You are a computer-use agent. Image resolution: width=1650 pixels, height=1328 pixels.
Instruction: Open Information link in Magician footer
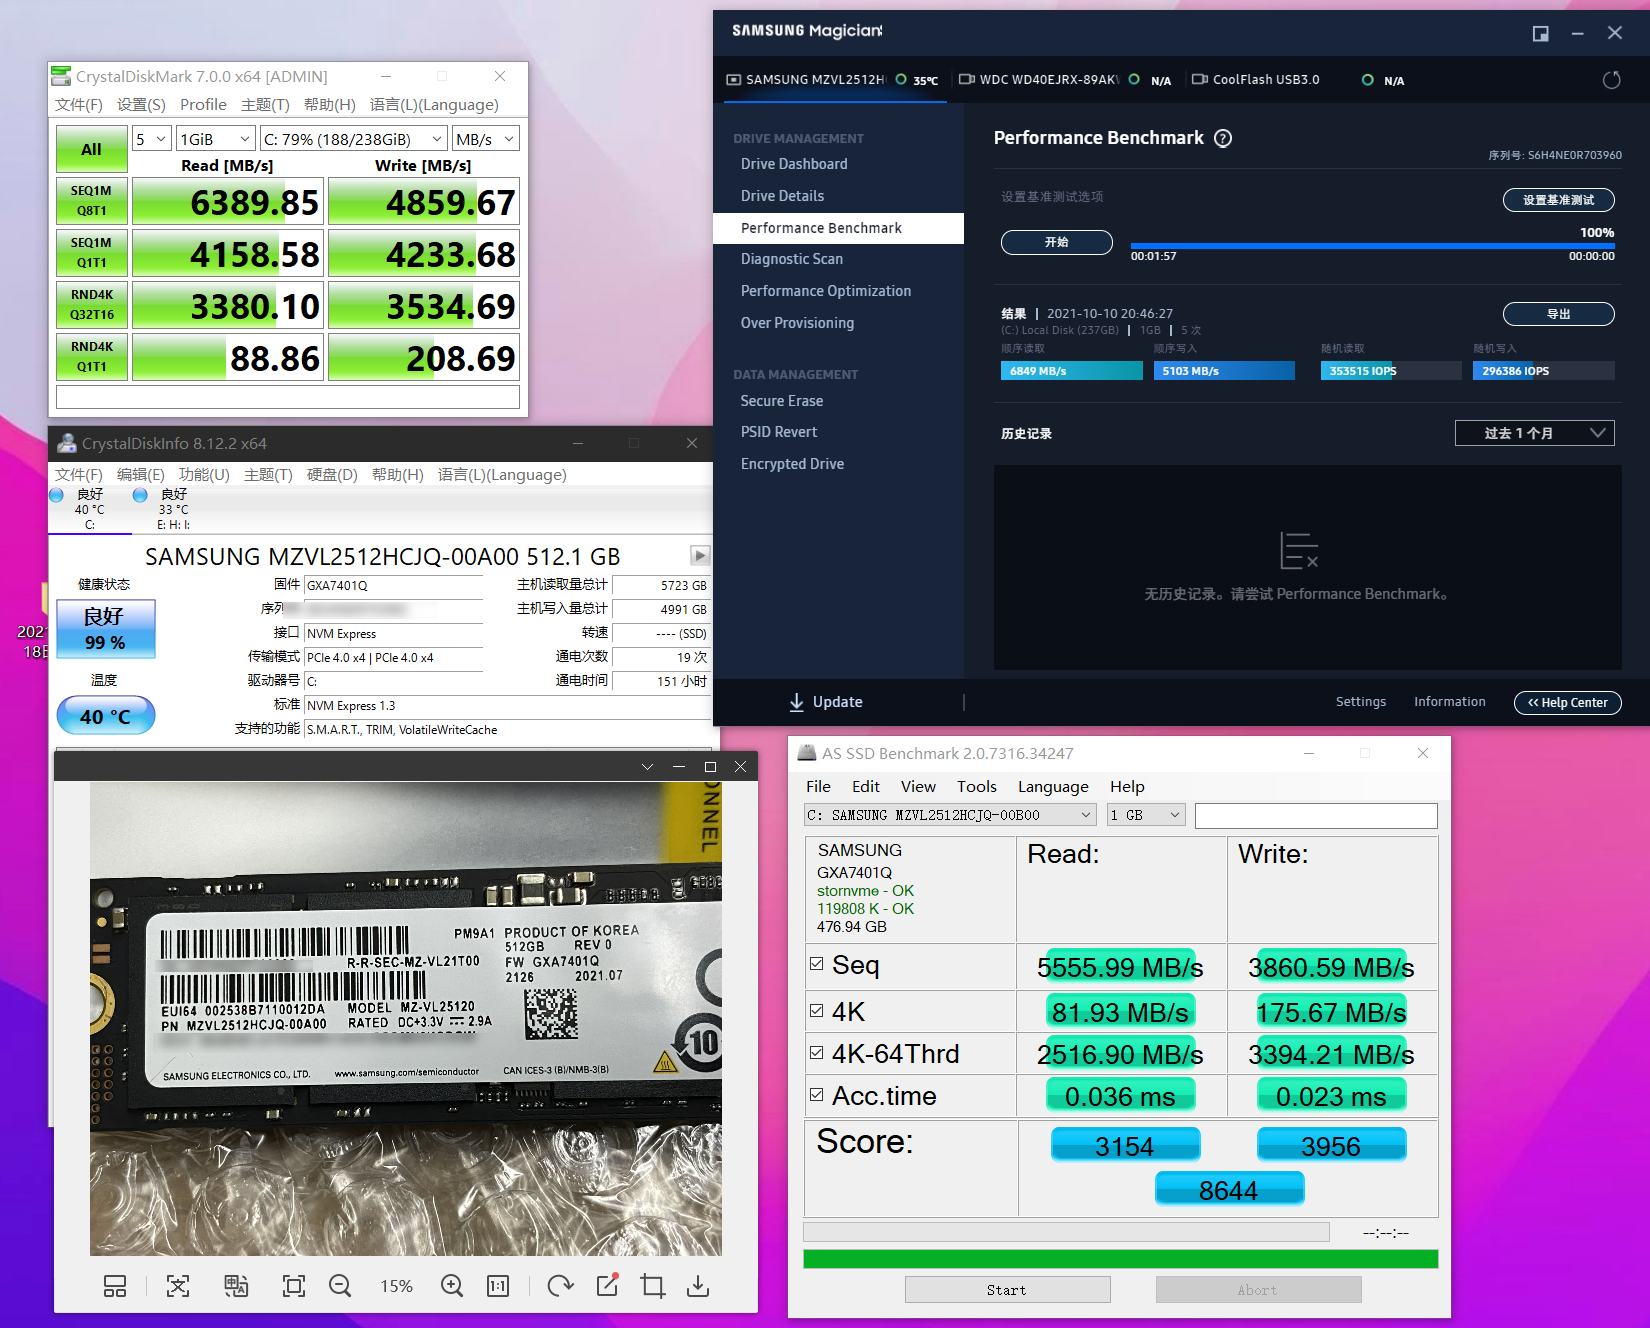point(1450,702)
